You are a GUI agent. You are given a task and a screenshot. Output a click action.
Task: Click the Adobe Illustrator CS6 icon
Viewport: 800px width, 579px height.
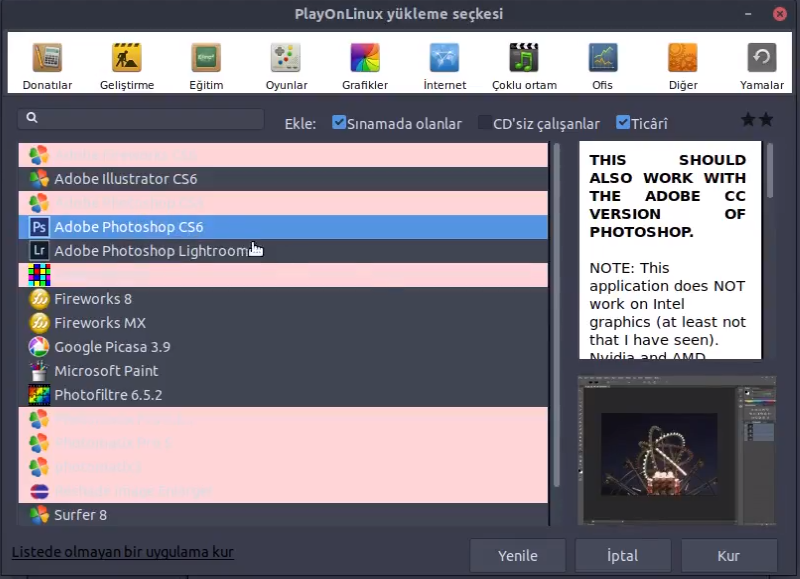tap(39, 179)
